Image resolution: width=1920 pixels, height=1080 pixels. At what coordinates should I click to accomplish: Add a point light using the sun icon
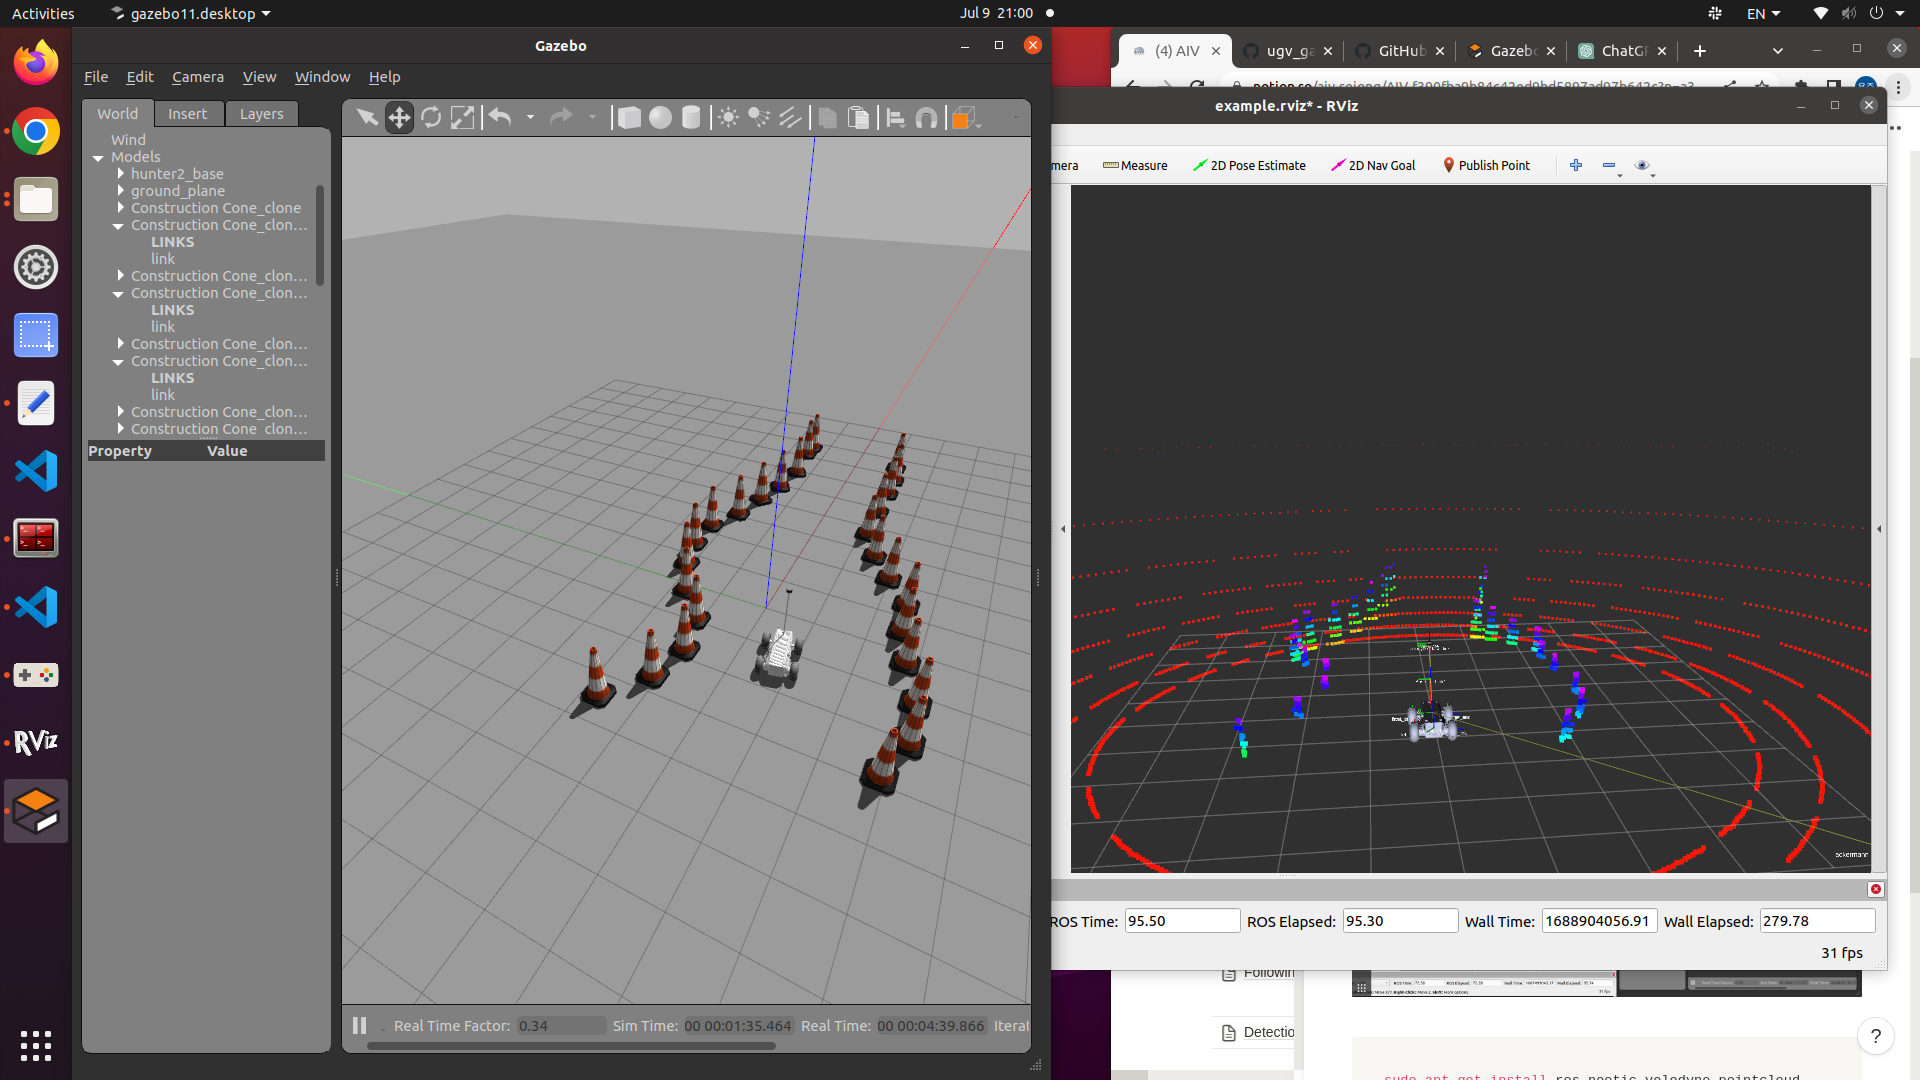point(727,117)
